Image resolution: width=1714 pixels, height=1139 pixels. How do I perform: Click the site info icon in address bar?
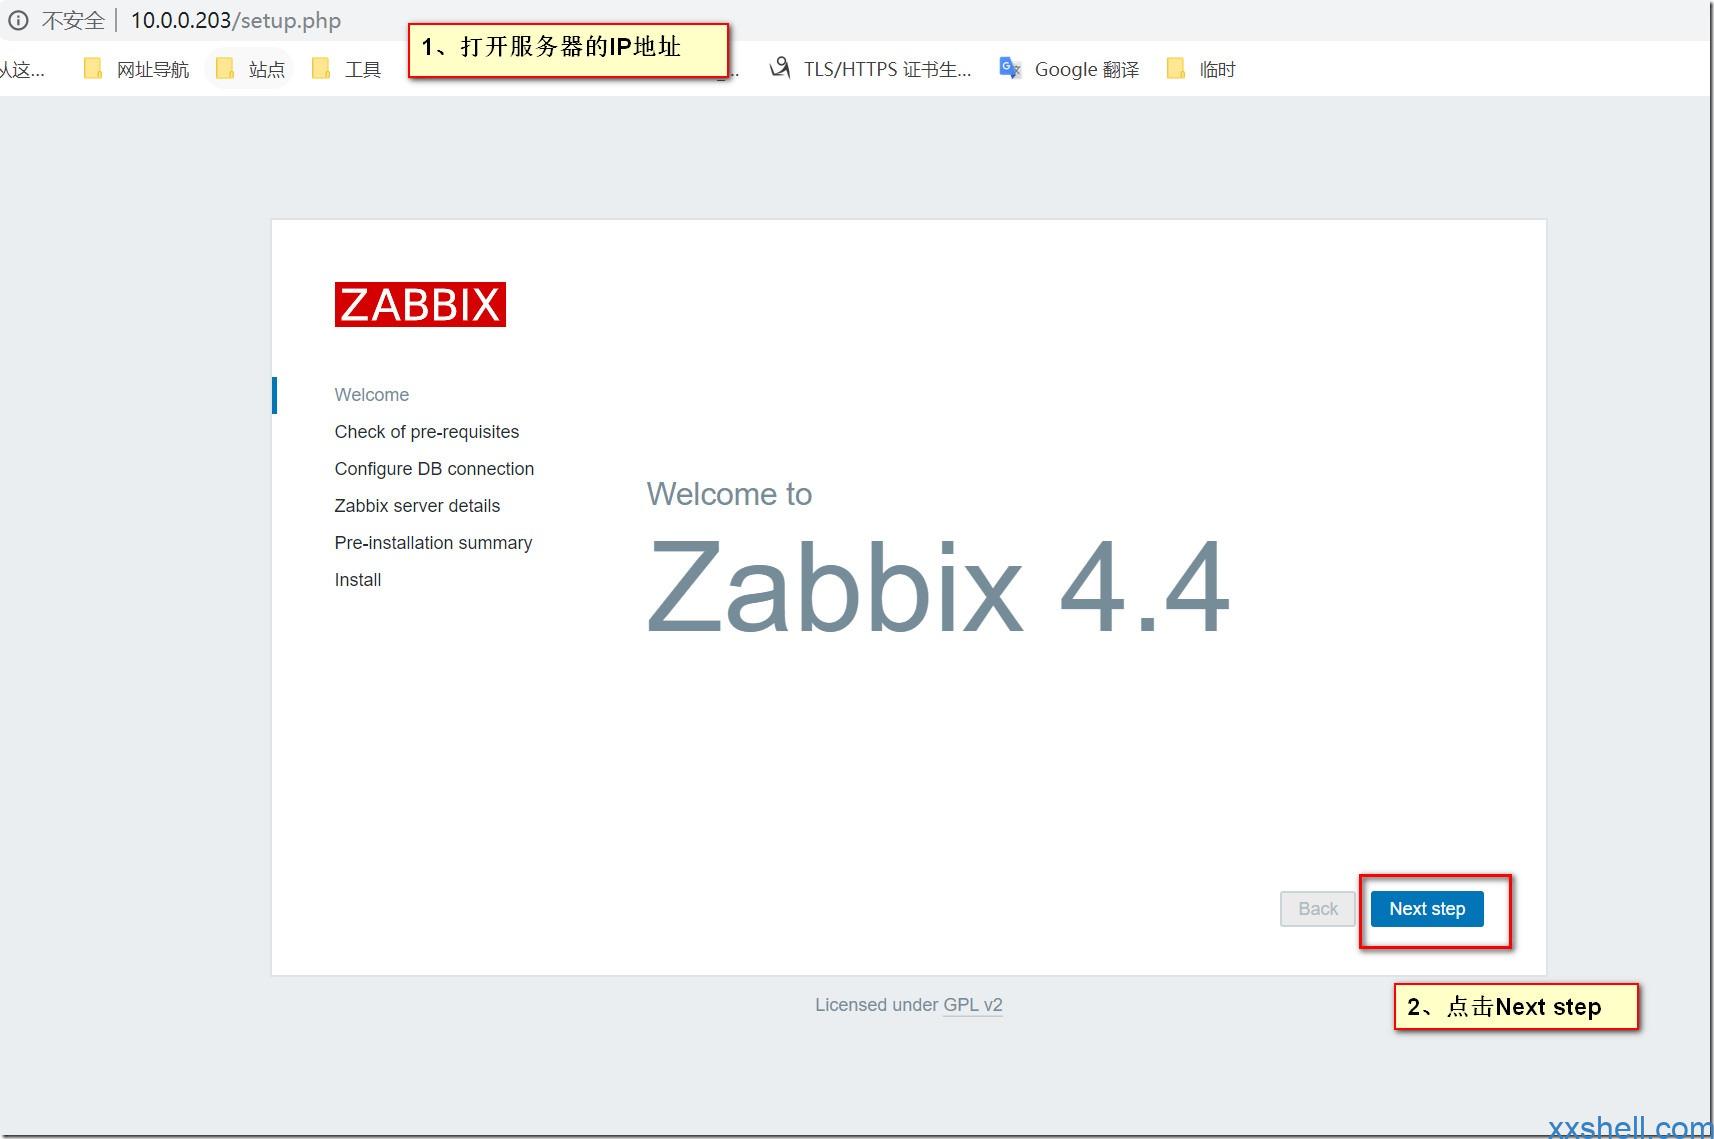coord(19,20)
